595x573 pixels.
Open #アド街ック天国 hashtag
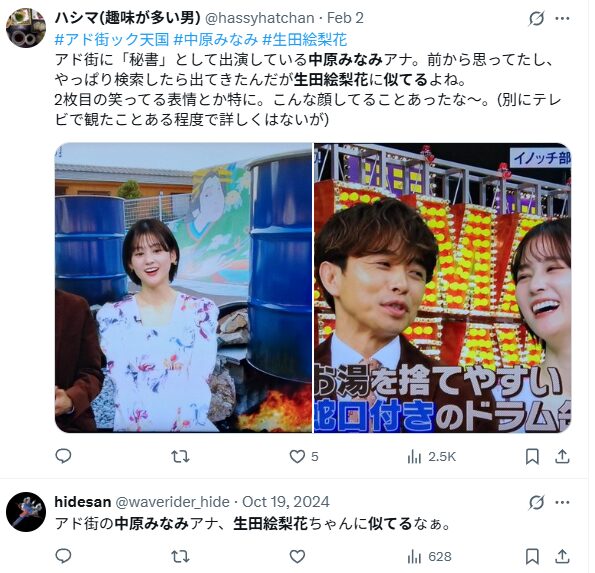click(x=112, y=39)
